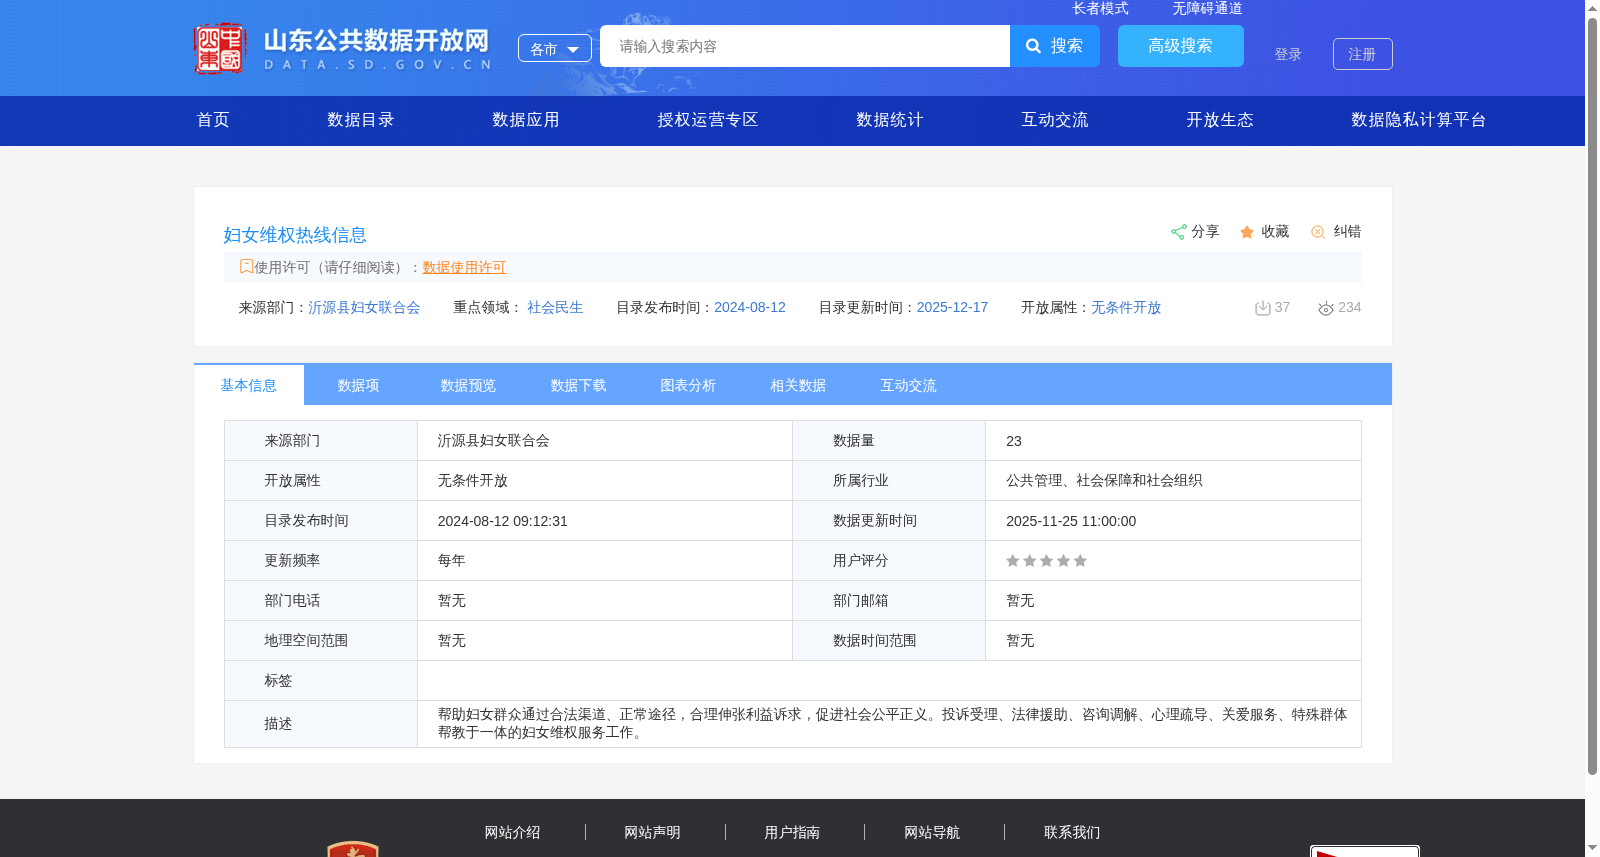
Task: Click the 用户评分 star rating
Action: (1046, 561)
